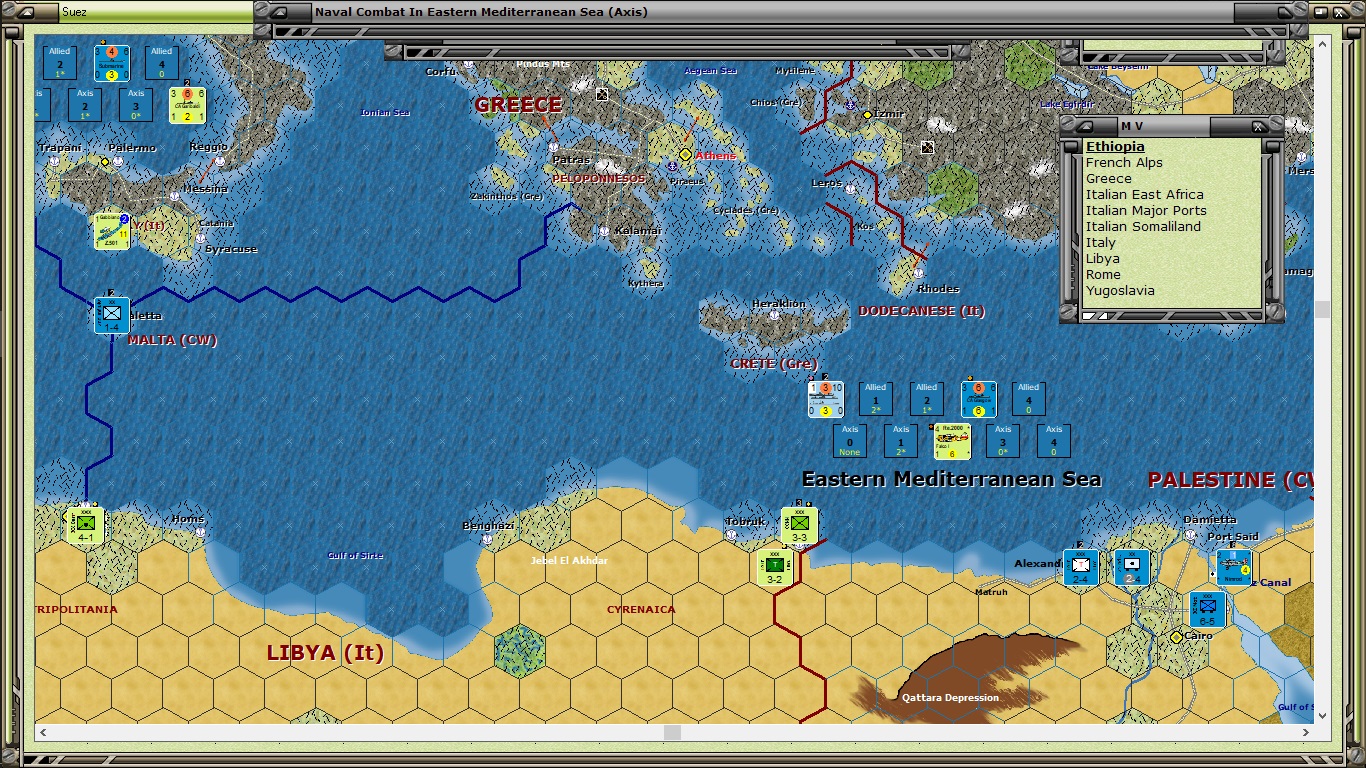Click the vertical map scrollbar thumb

click(1322, 310)
